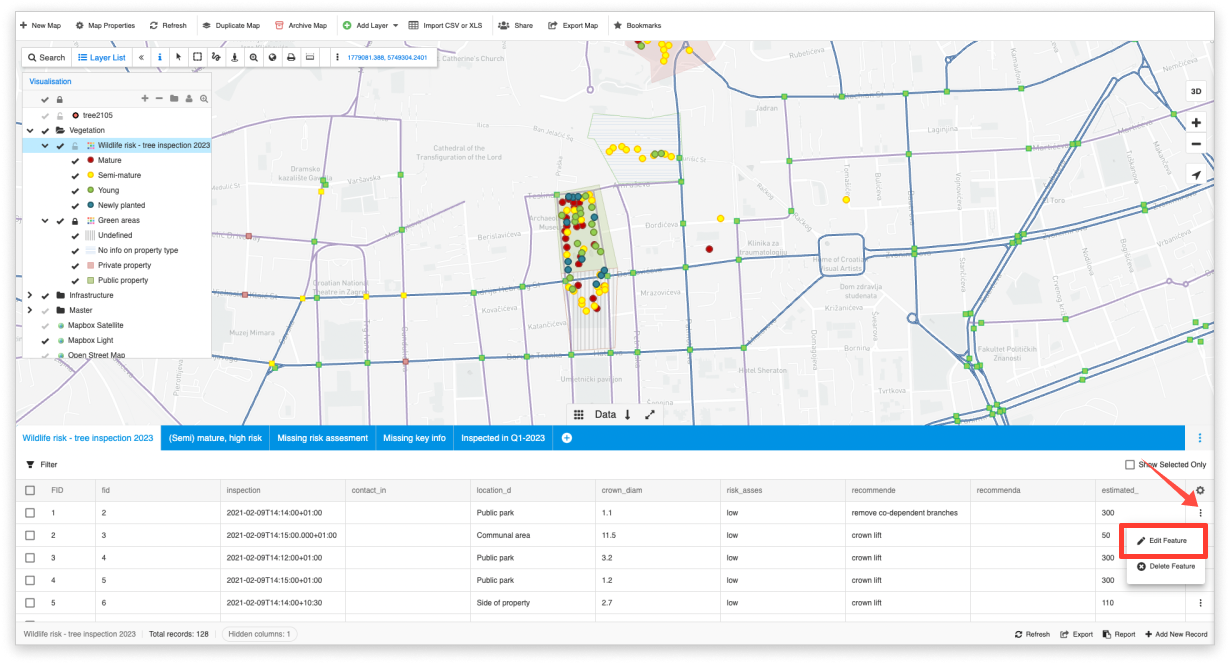Image resolution: width=1230 pixels, height=665 pixels.
Task: Select the magnifier zoom tool
Action: (x=253, y=58)
